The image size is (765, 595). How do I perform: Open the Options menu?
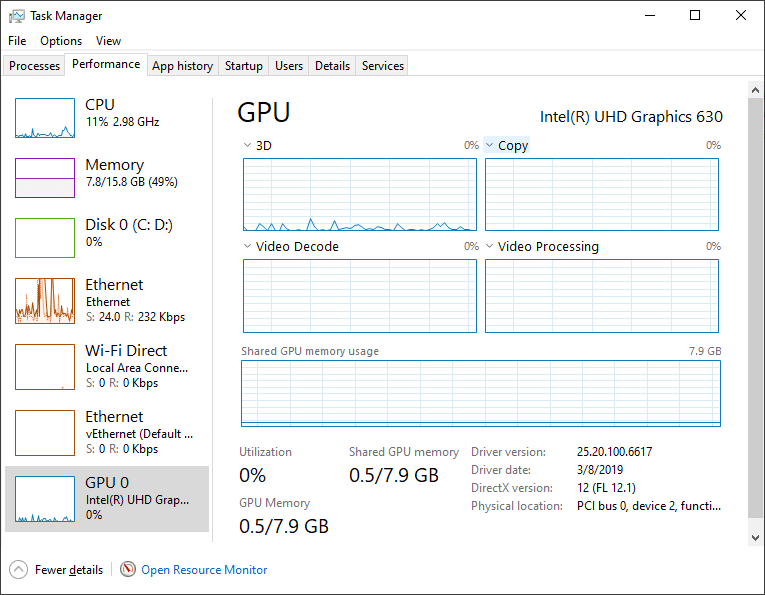pos(61,41)
